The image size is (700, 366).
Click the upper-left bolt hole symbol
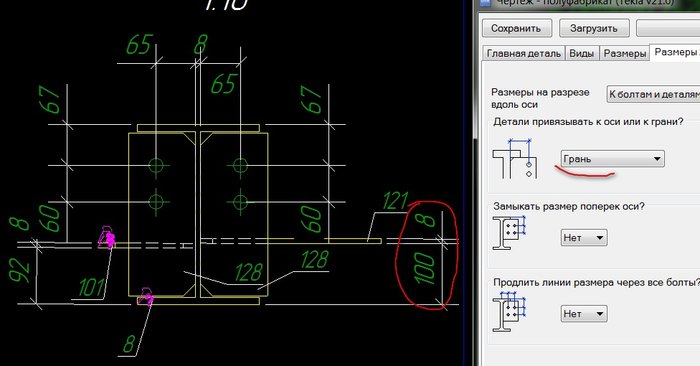(156, 166)
